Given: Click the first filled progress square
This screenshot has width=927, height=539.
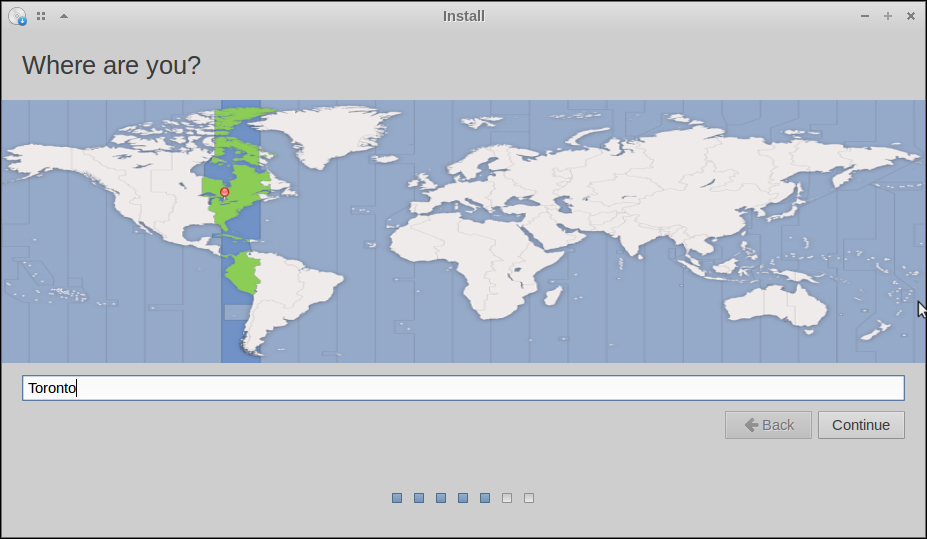Looking at the screenshot, I should coord(397,498).
